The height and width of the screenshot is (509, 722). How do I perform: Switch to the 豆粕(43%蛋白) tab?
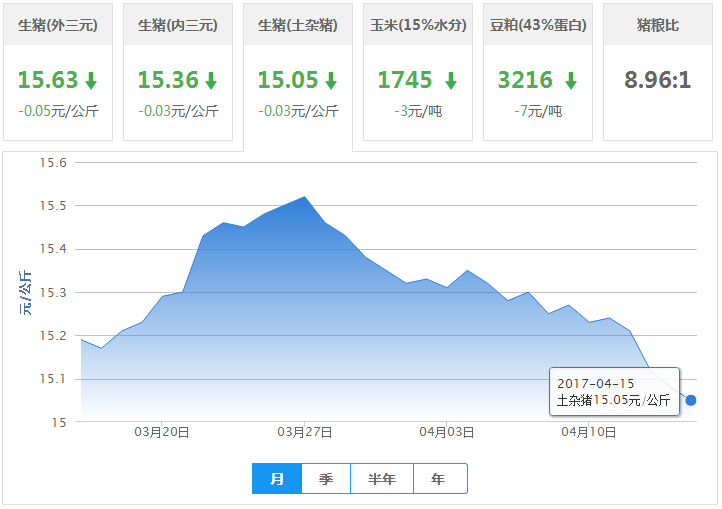point(538,25)
